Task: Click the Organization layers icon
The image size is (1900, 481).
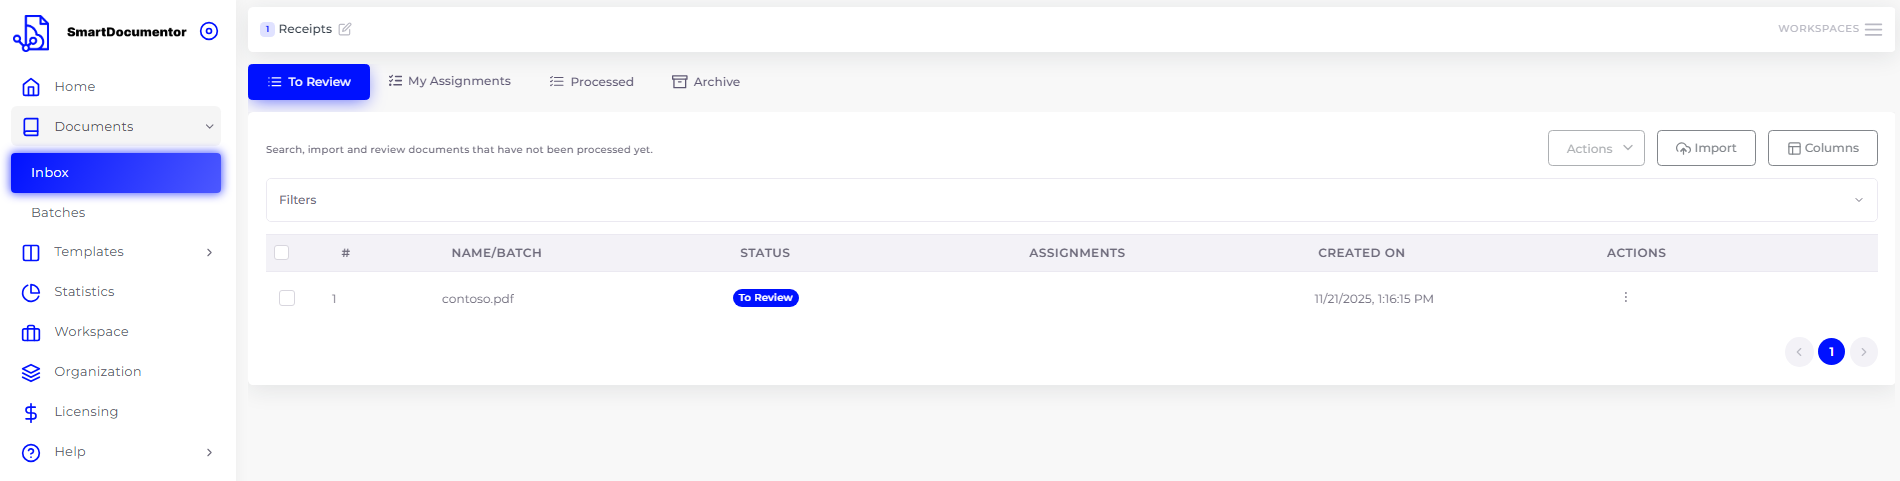Action: point(31,372)
